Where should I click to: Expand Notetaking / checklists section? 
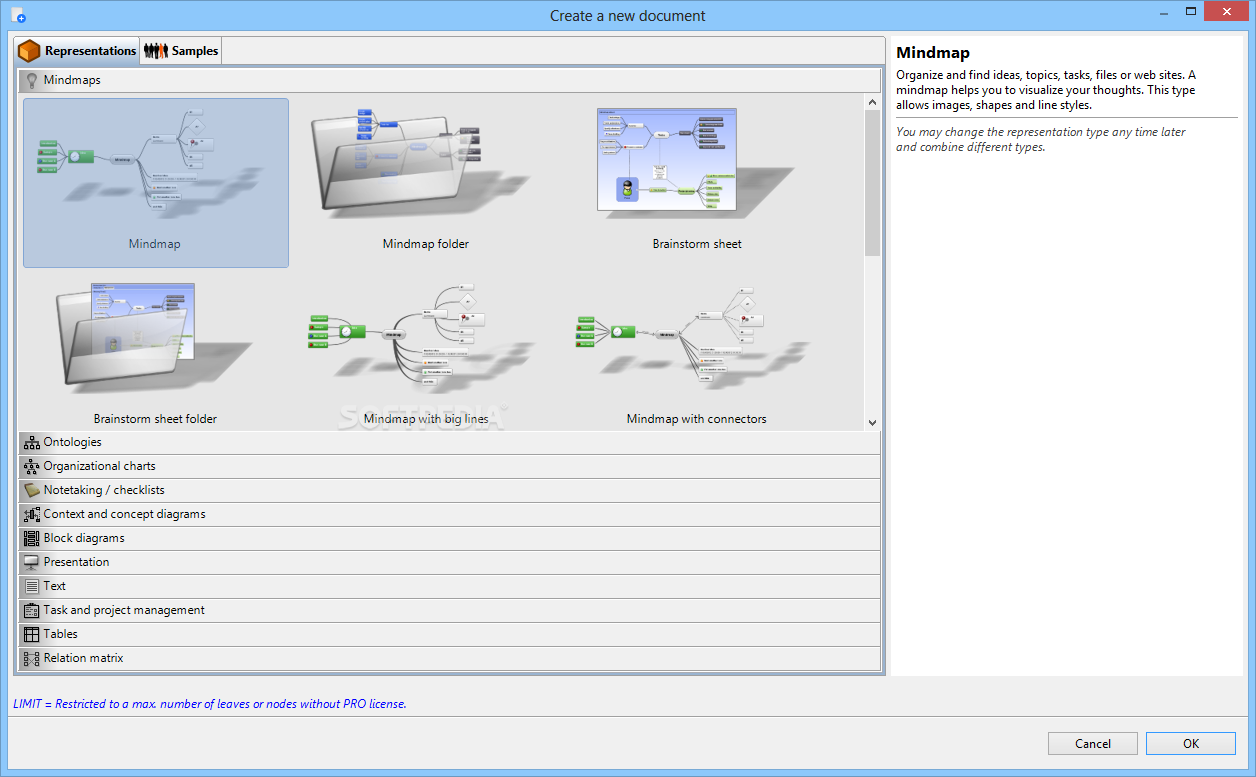point(449,490)
